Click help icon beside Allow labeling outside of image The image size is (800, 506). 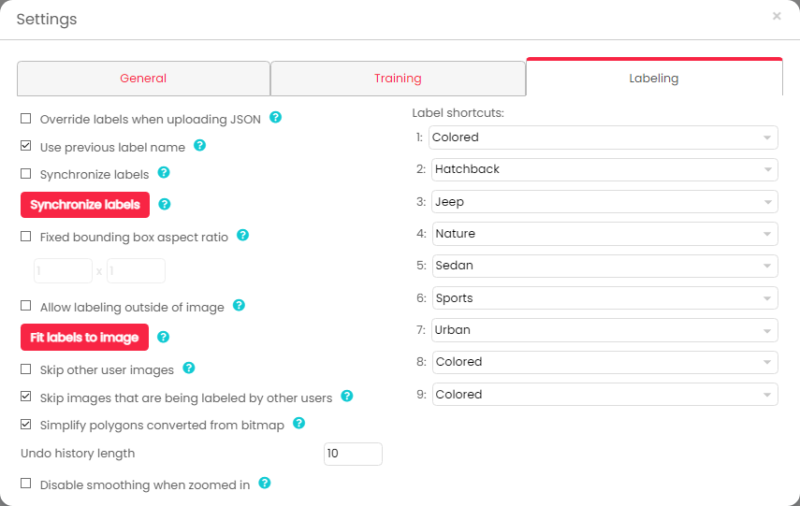[239, 306]
